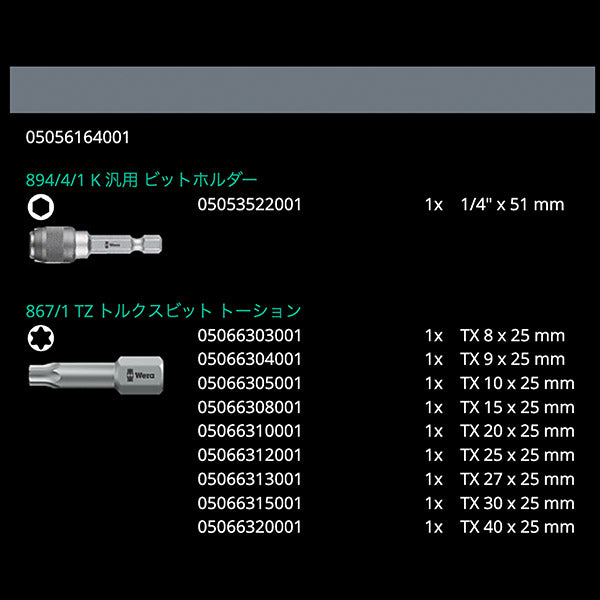Screen dimensions: 600x600
Task: Click the 1x quantity in the TX 8 row
Action: point(434,336)
